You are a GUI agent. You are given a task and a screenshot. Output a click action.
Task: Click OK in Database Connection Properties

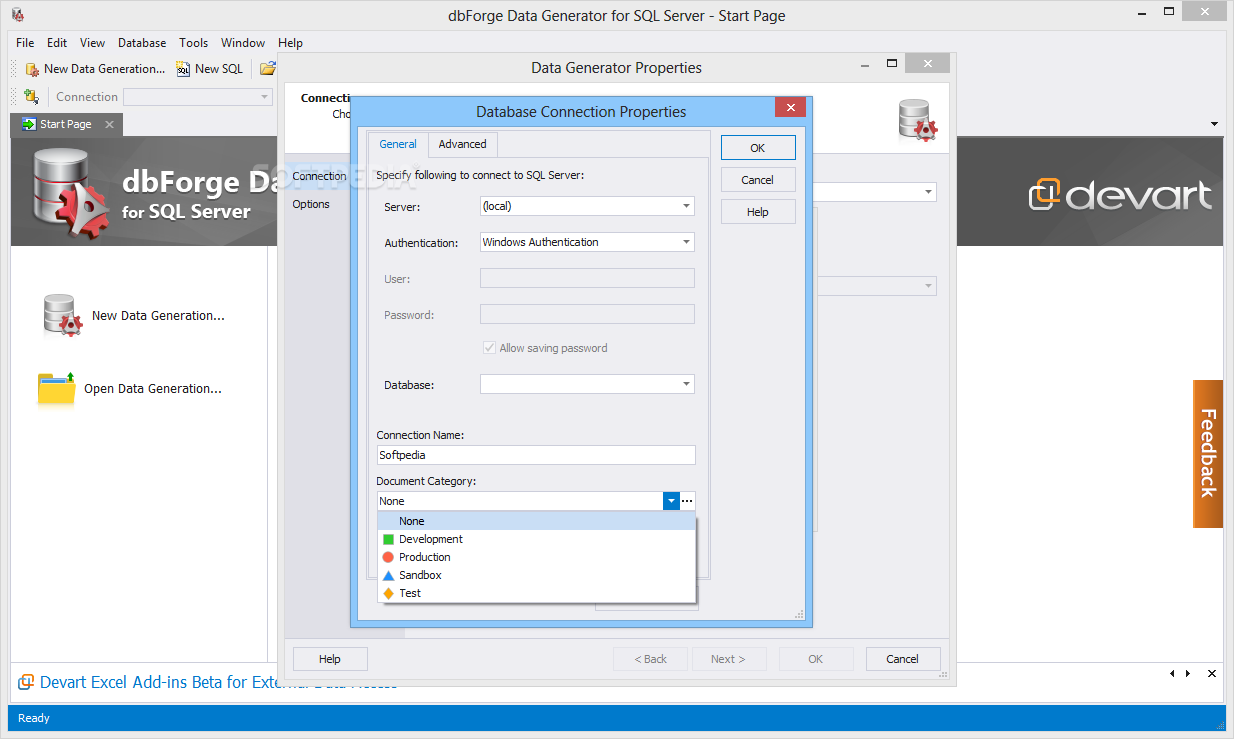(758, 148)
